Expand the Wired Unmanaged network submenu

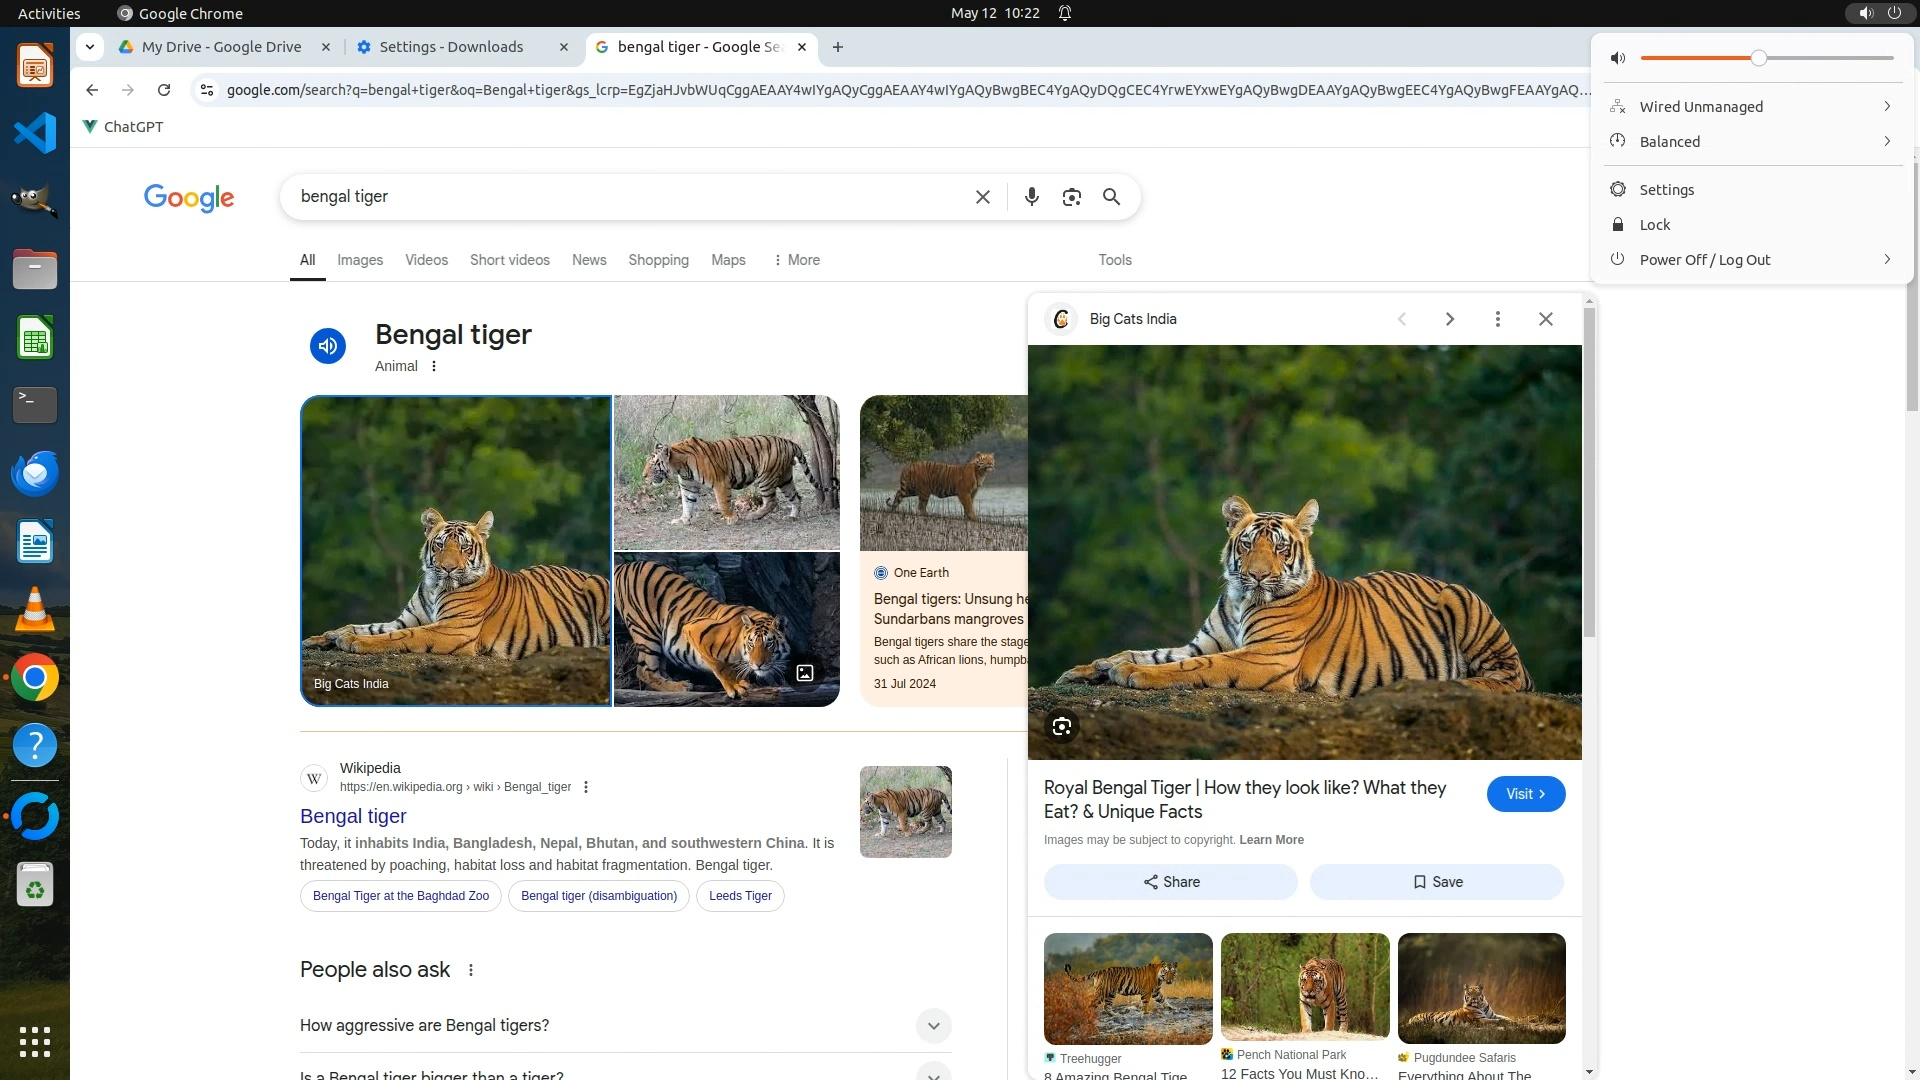point(1886,107)
